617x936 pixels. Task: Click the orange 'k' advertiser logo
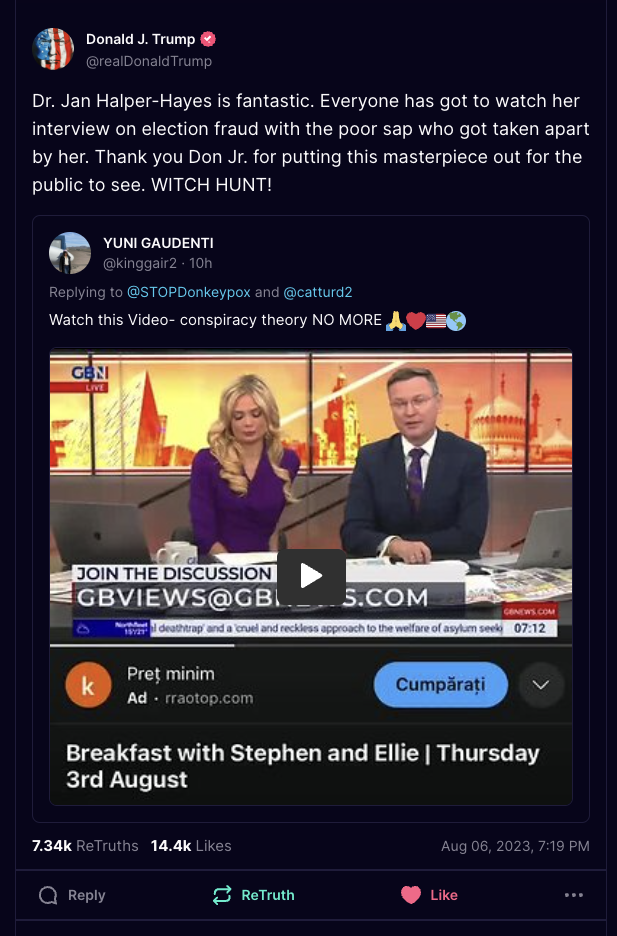point(88,685)
